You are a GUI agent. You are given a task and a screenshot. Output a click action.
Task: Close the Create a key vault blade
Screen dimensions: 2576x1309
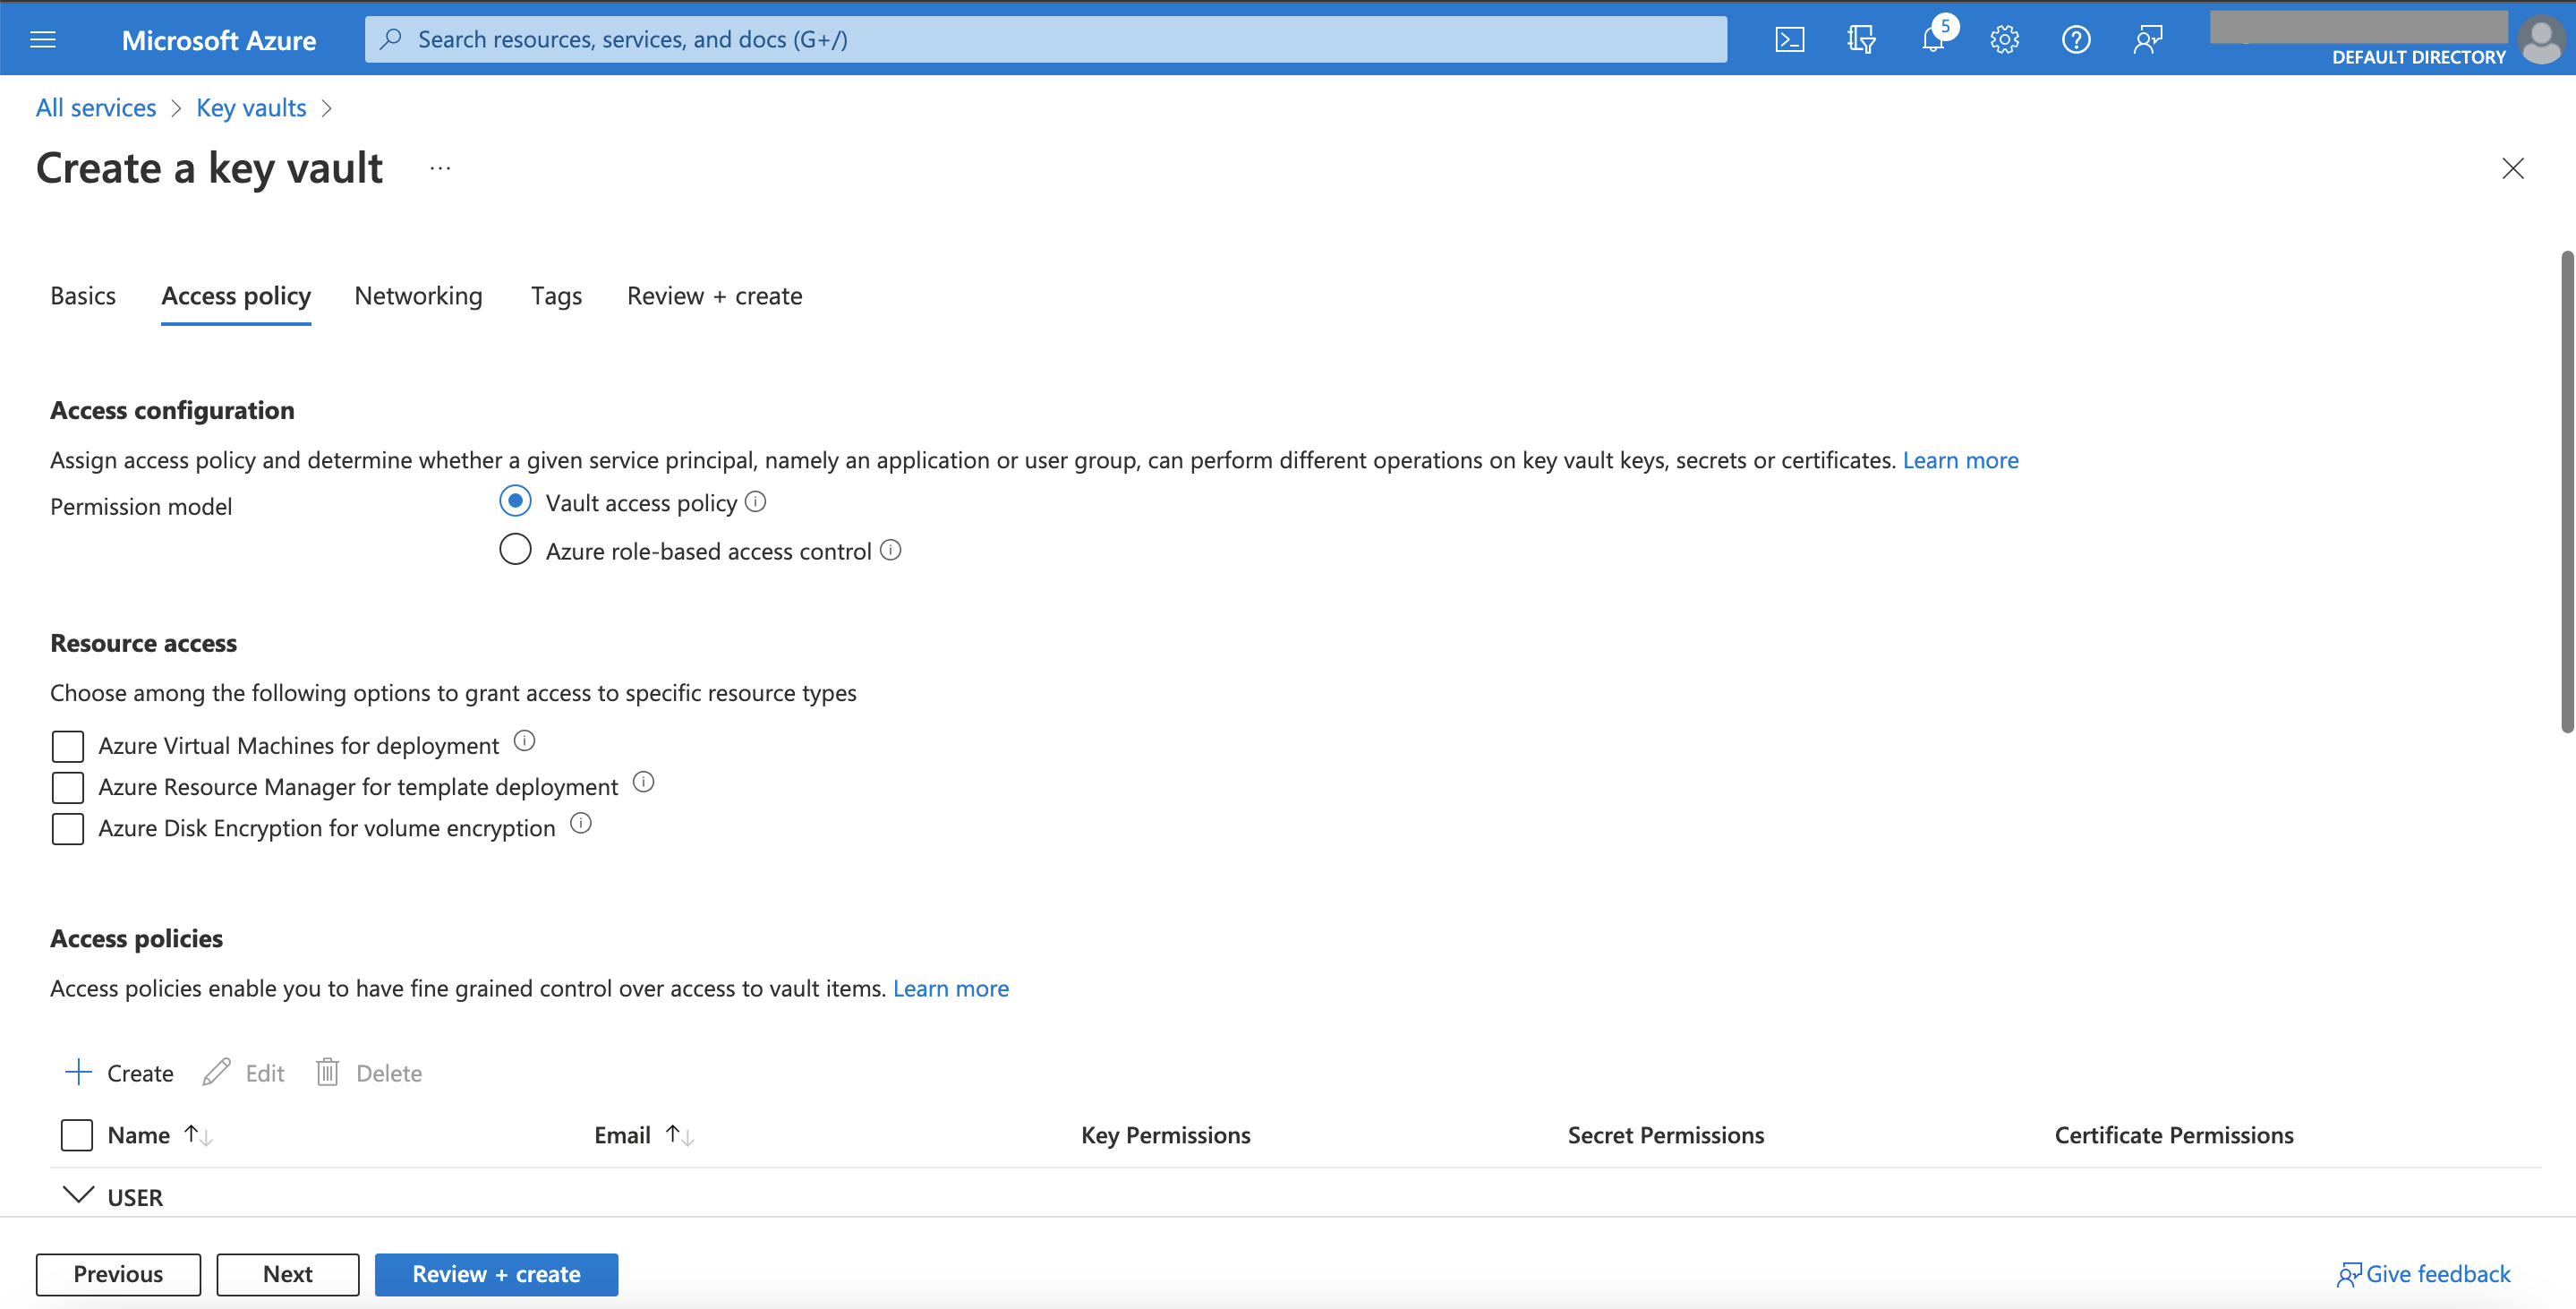click(x=2512, y=168)
